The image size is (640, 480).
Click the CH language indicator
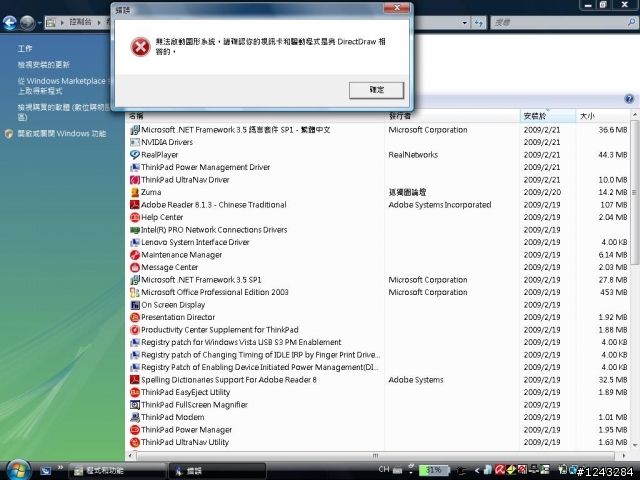(384, 469)
